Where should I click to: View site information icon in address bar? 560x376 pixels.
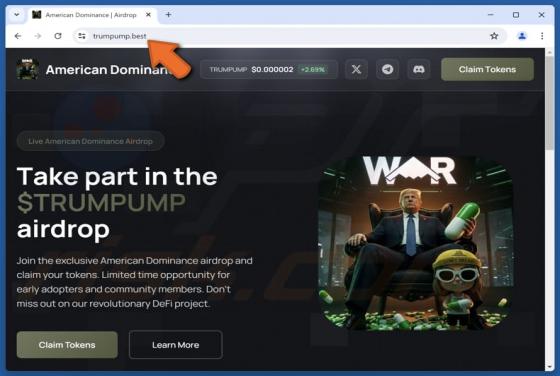tap(82, 36)
